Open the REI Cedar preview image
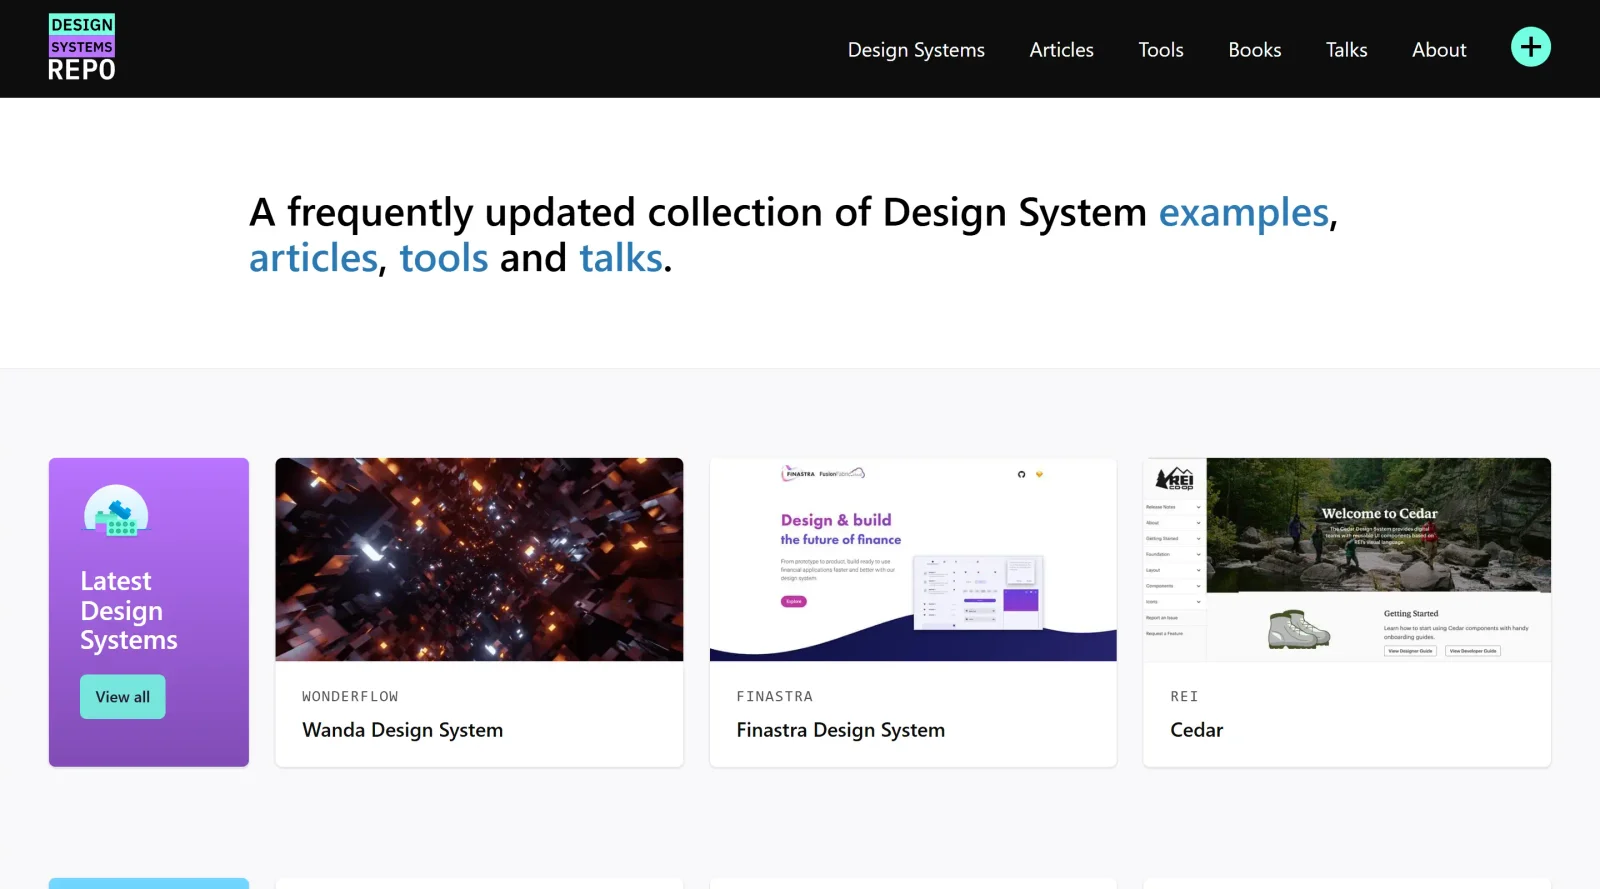The width and height of the screenshot is (1600, 889). tap(1346, 559)
